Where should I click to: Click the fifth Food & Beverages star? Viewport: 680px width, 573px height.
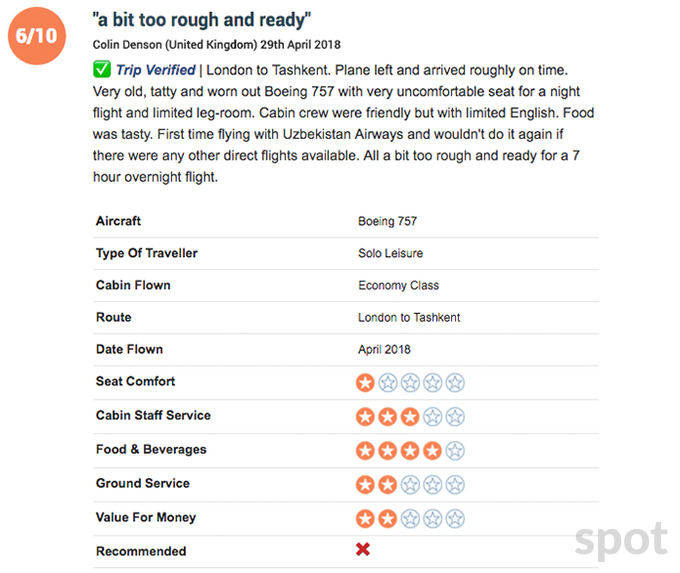pyautogui.click(x=455, y=450)
